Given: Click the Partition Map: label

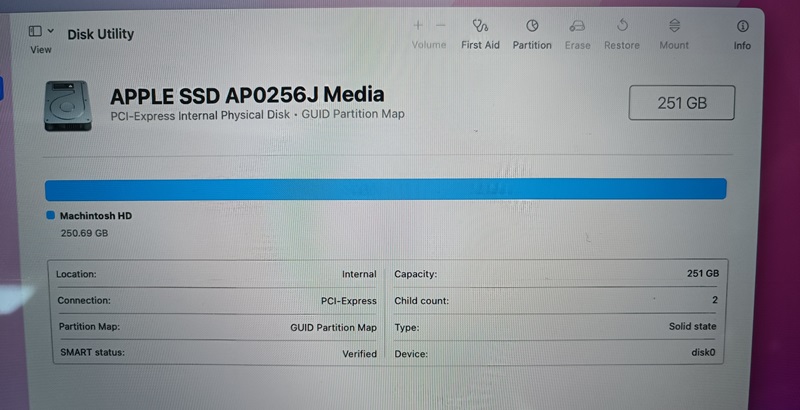Looking at the screenshot, I should click(x=89, y=326).
